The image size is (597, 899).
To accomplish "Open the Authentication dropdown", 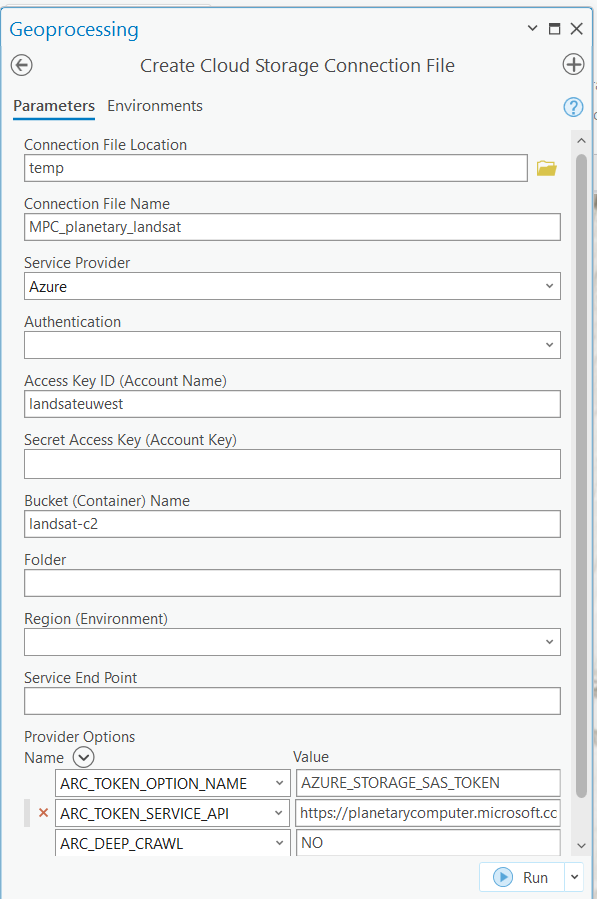I will pyautogui.click(x=550, y=345).
